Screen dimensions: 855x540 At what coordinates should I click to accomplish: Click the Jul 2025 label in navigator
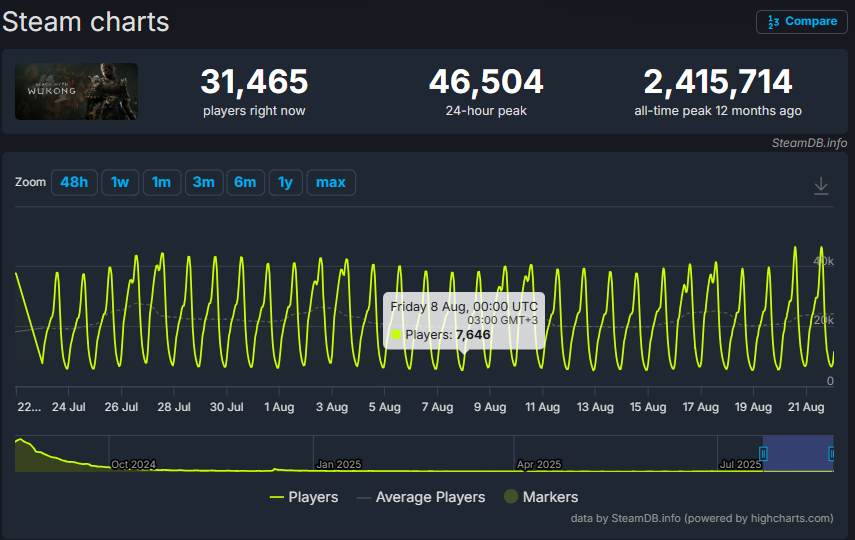click(740, 464)
